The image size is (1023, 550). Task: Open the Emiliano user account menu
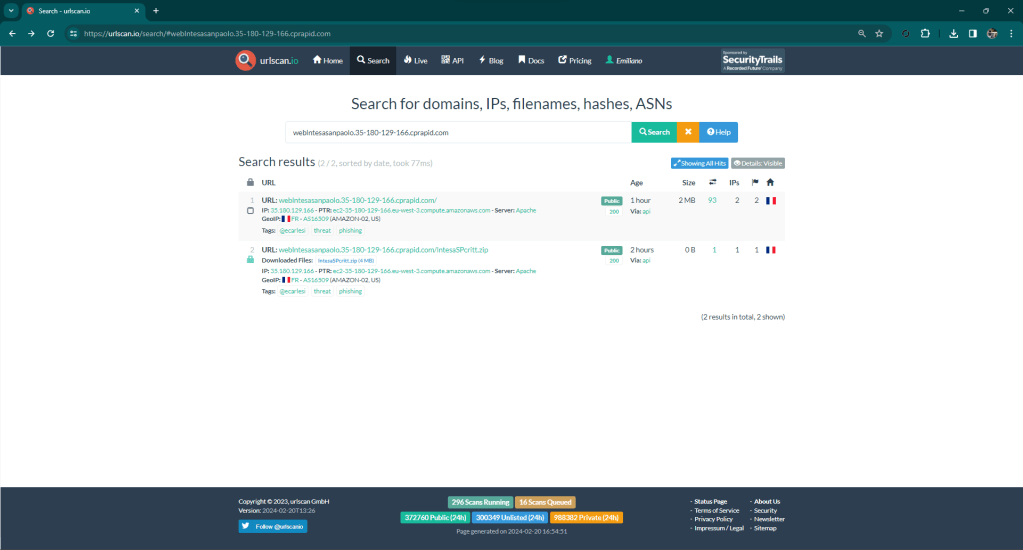click(623, 60)
